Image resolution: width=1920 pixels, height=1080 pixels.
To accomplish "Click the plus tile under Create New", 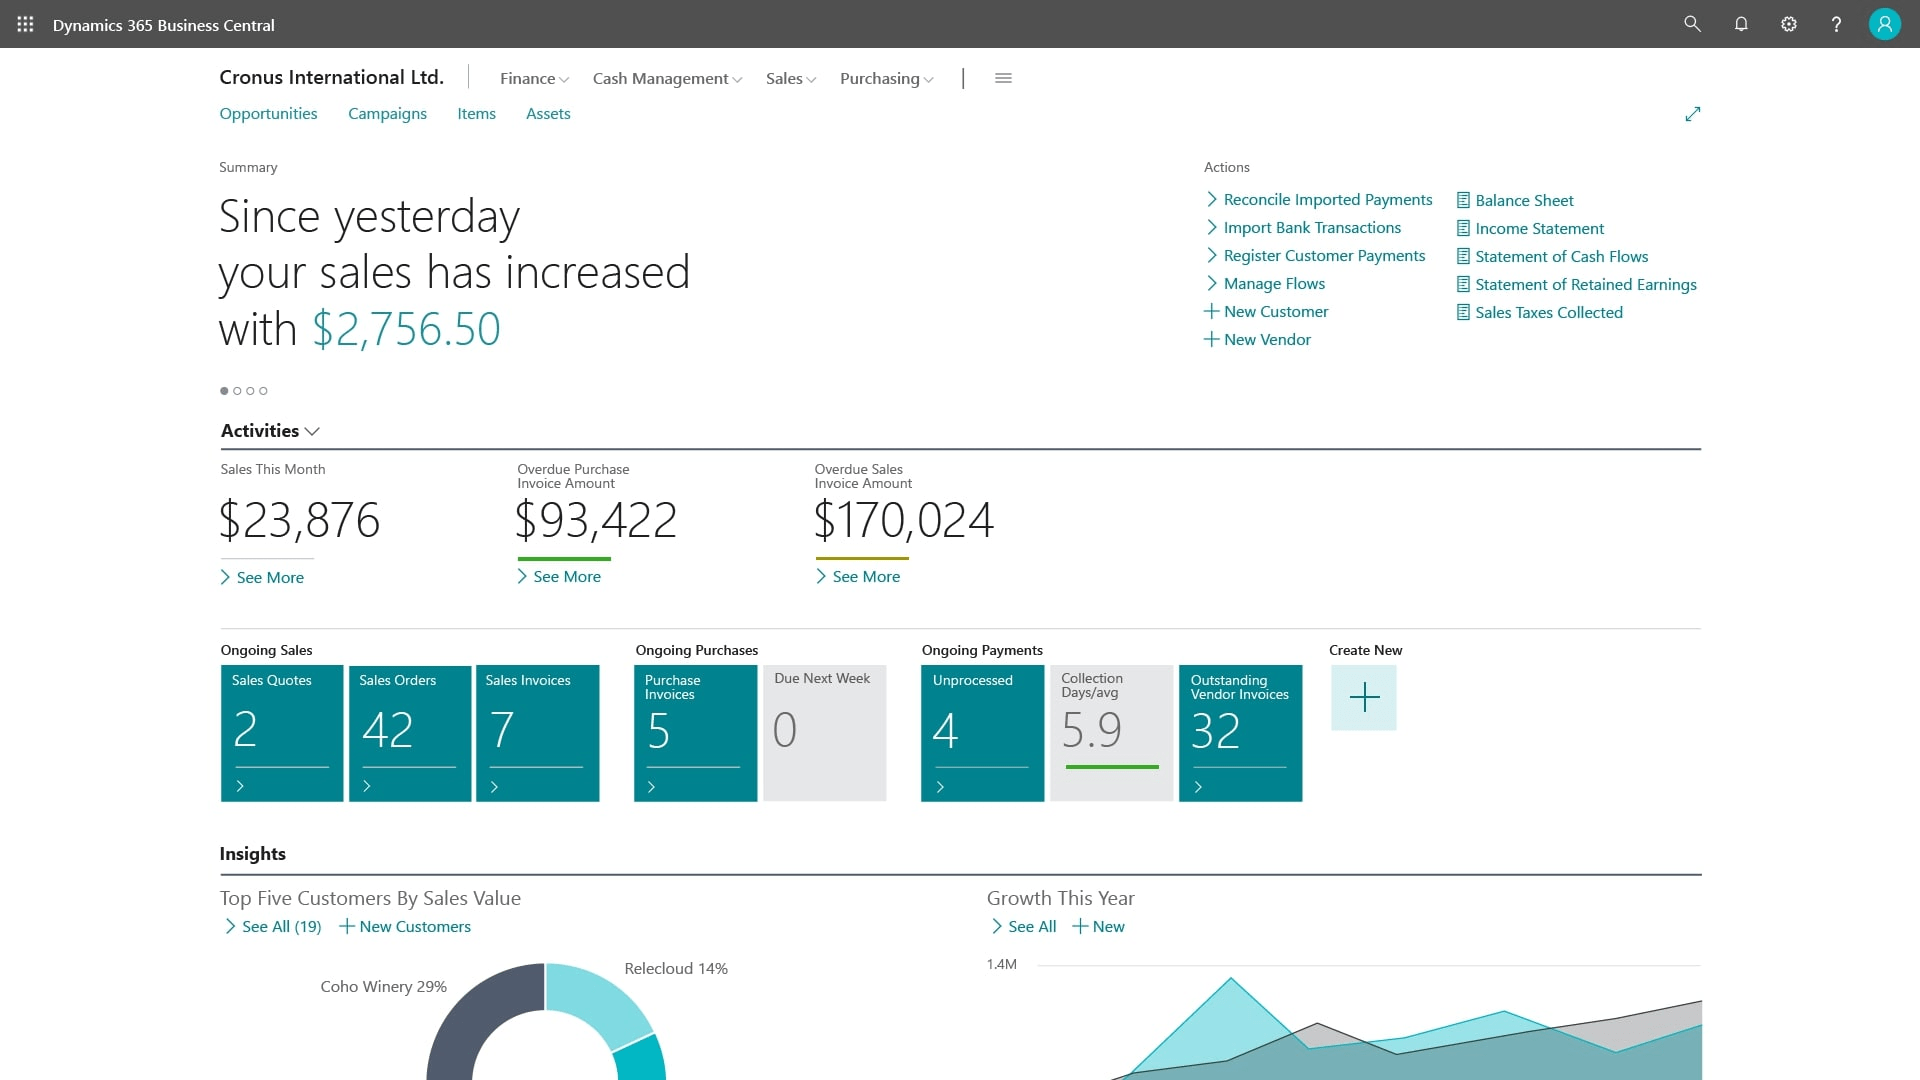I will click(x=1363, y=698).
